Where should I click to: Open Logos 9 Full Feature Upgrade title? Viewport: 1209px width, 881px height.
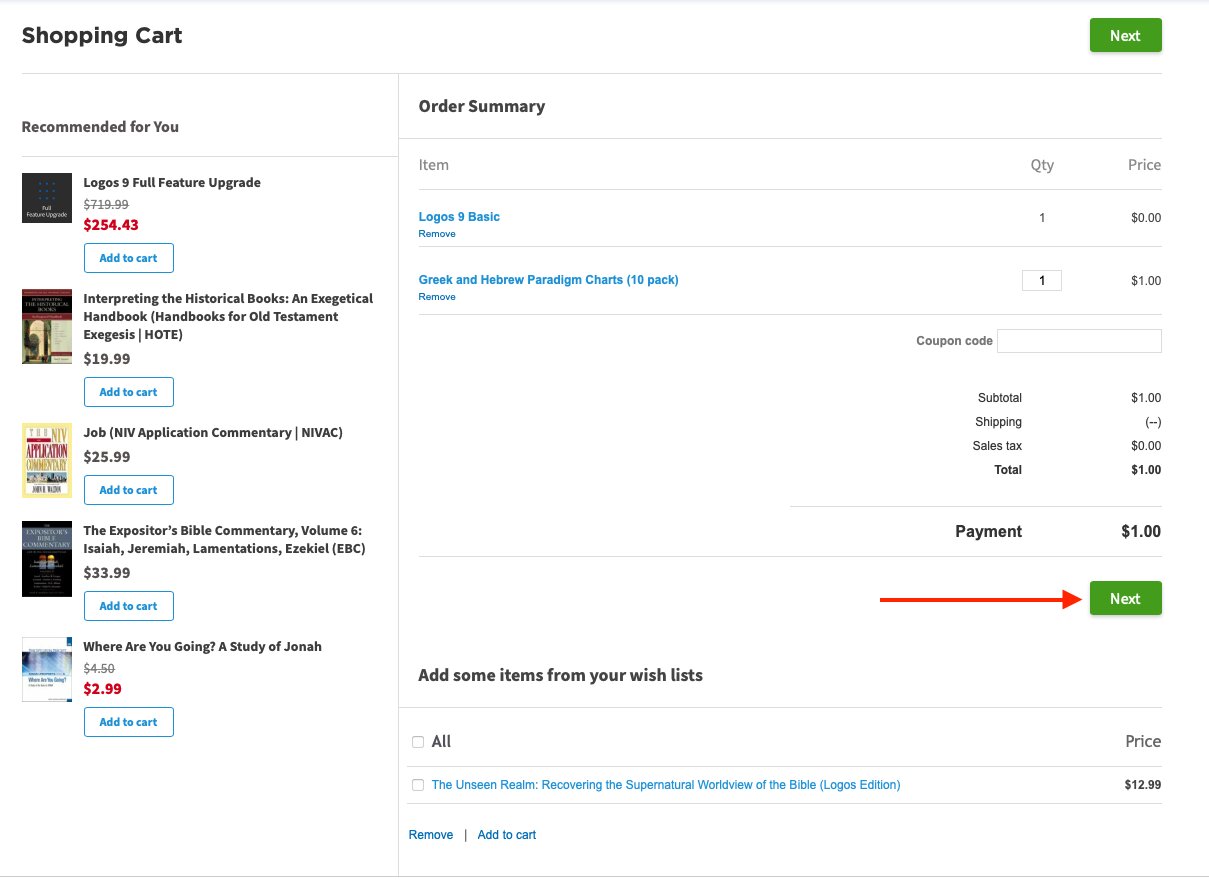point(172,183)
